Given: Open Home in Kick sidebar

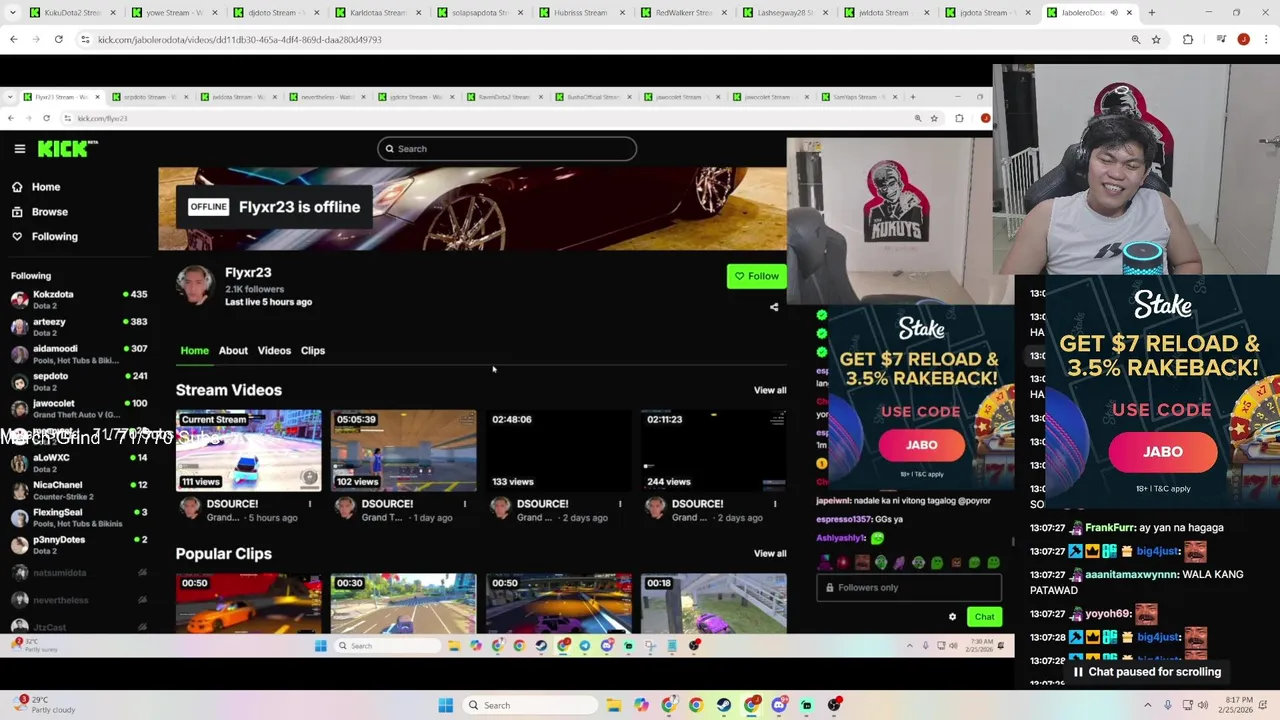Looking at the screenshot, I should click(45, 187).
